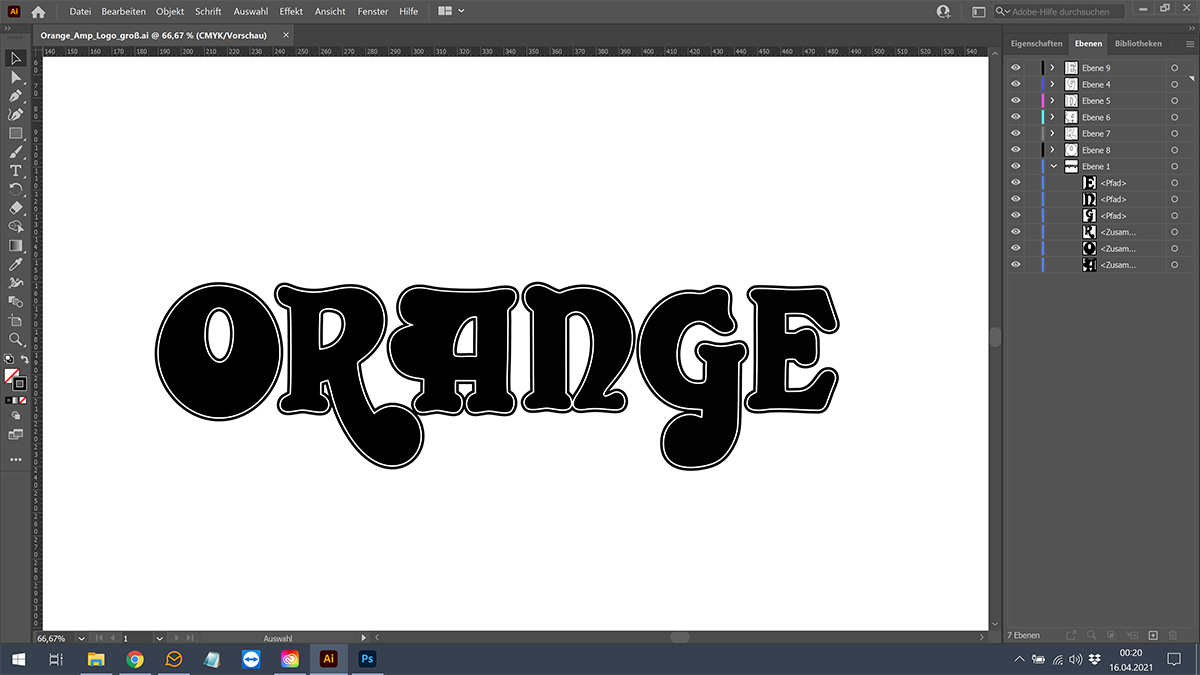Click the locate object magnifier in Layers panel
1200x675 pixels.
pyautogui.click(x=1092, y=635)
